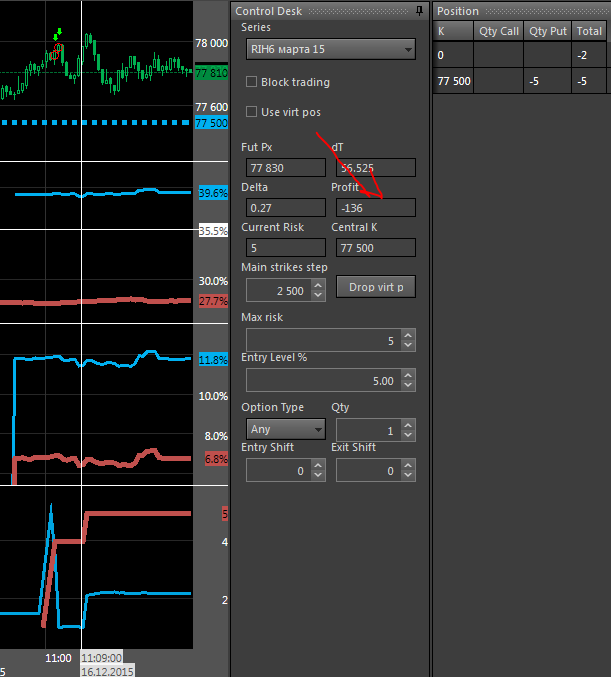
Task: Decrease the Entry Shift value
Action: click(318, 475)
